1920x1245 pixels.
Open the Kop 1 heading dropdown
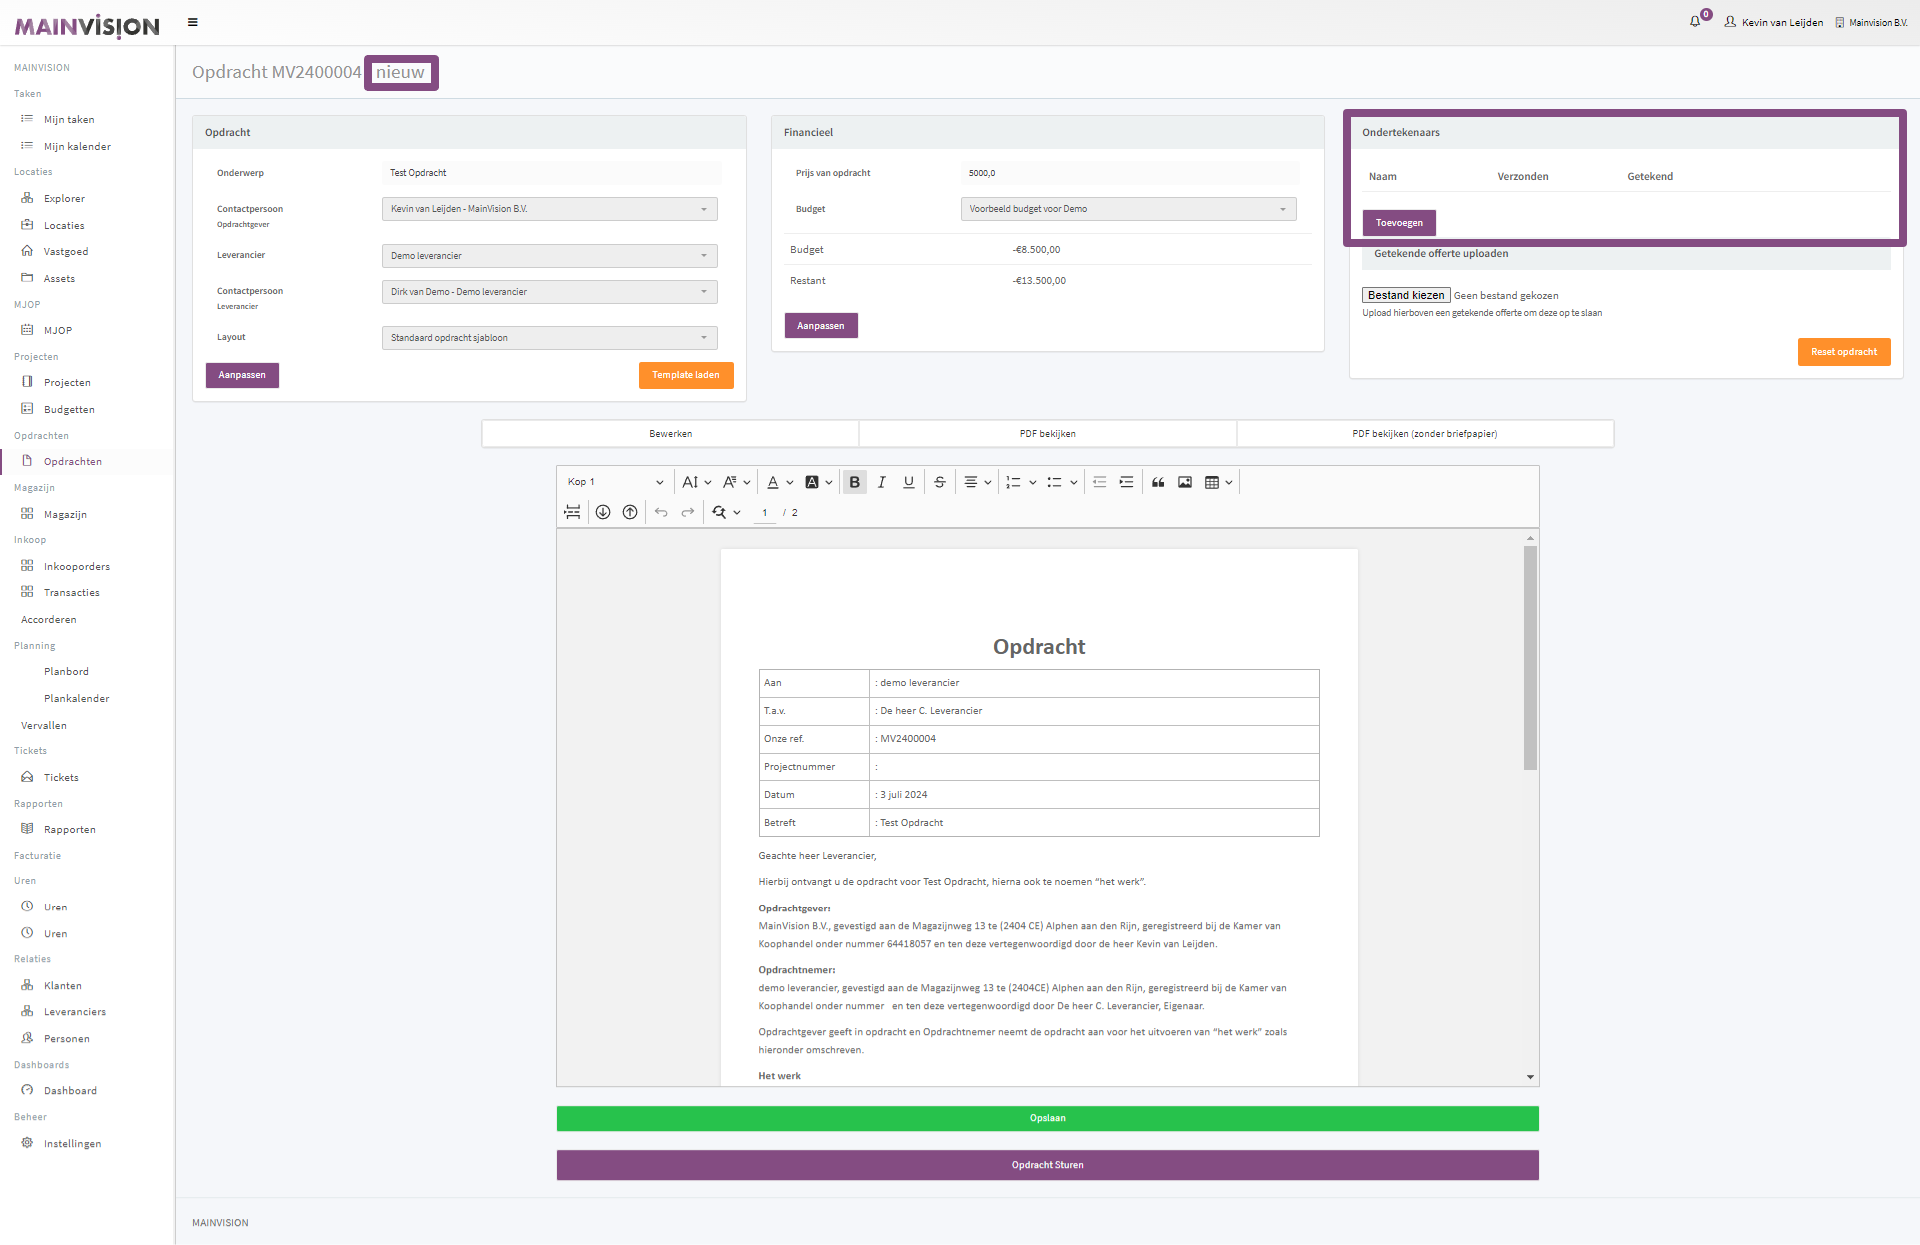pyautogui.click(x=615, y=482)
